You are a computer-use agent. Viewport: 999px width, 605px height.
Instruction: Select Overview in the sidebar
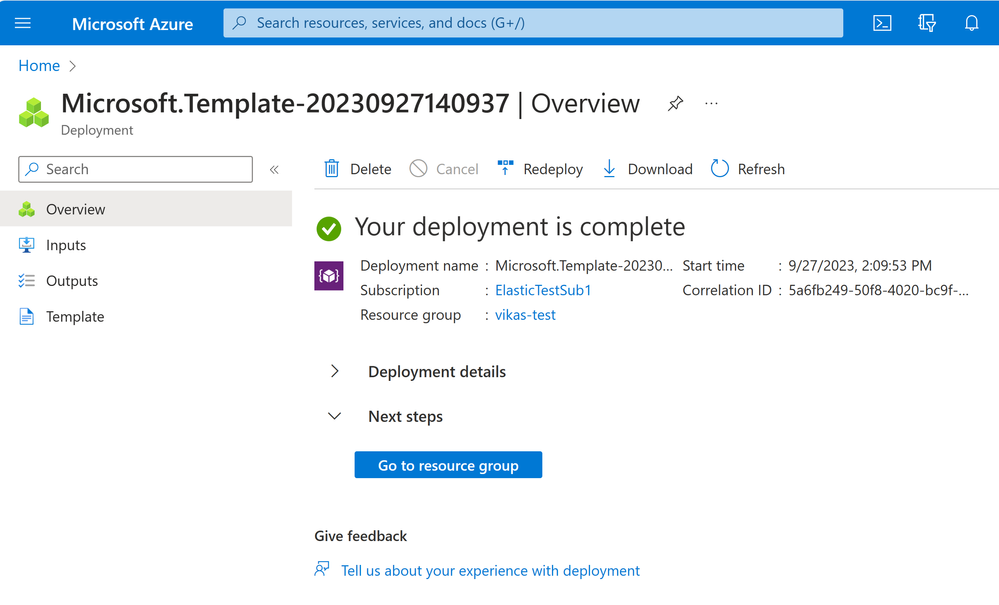pyautogui.click(x=146, y=209)
